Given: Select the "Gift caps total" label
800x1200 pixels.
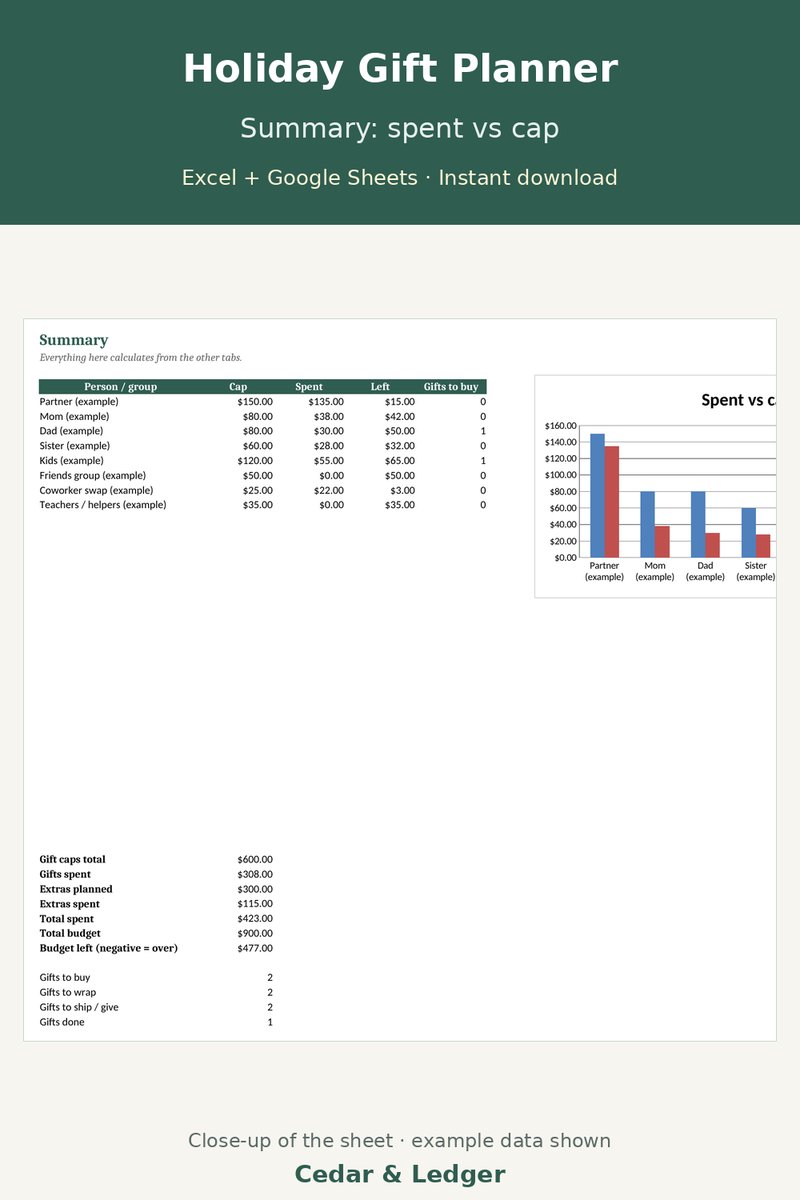Looking at the screenshot, I should point(72,859).
